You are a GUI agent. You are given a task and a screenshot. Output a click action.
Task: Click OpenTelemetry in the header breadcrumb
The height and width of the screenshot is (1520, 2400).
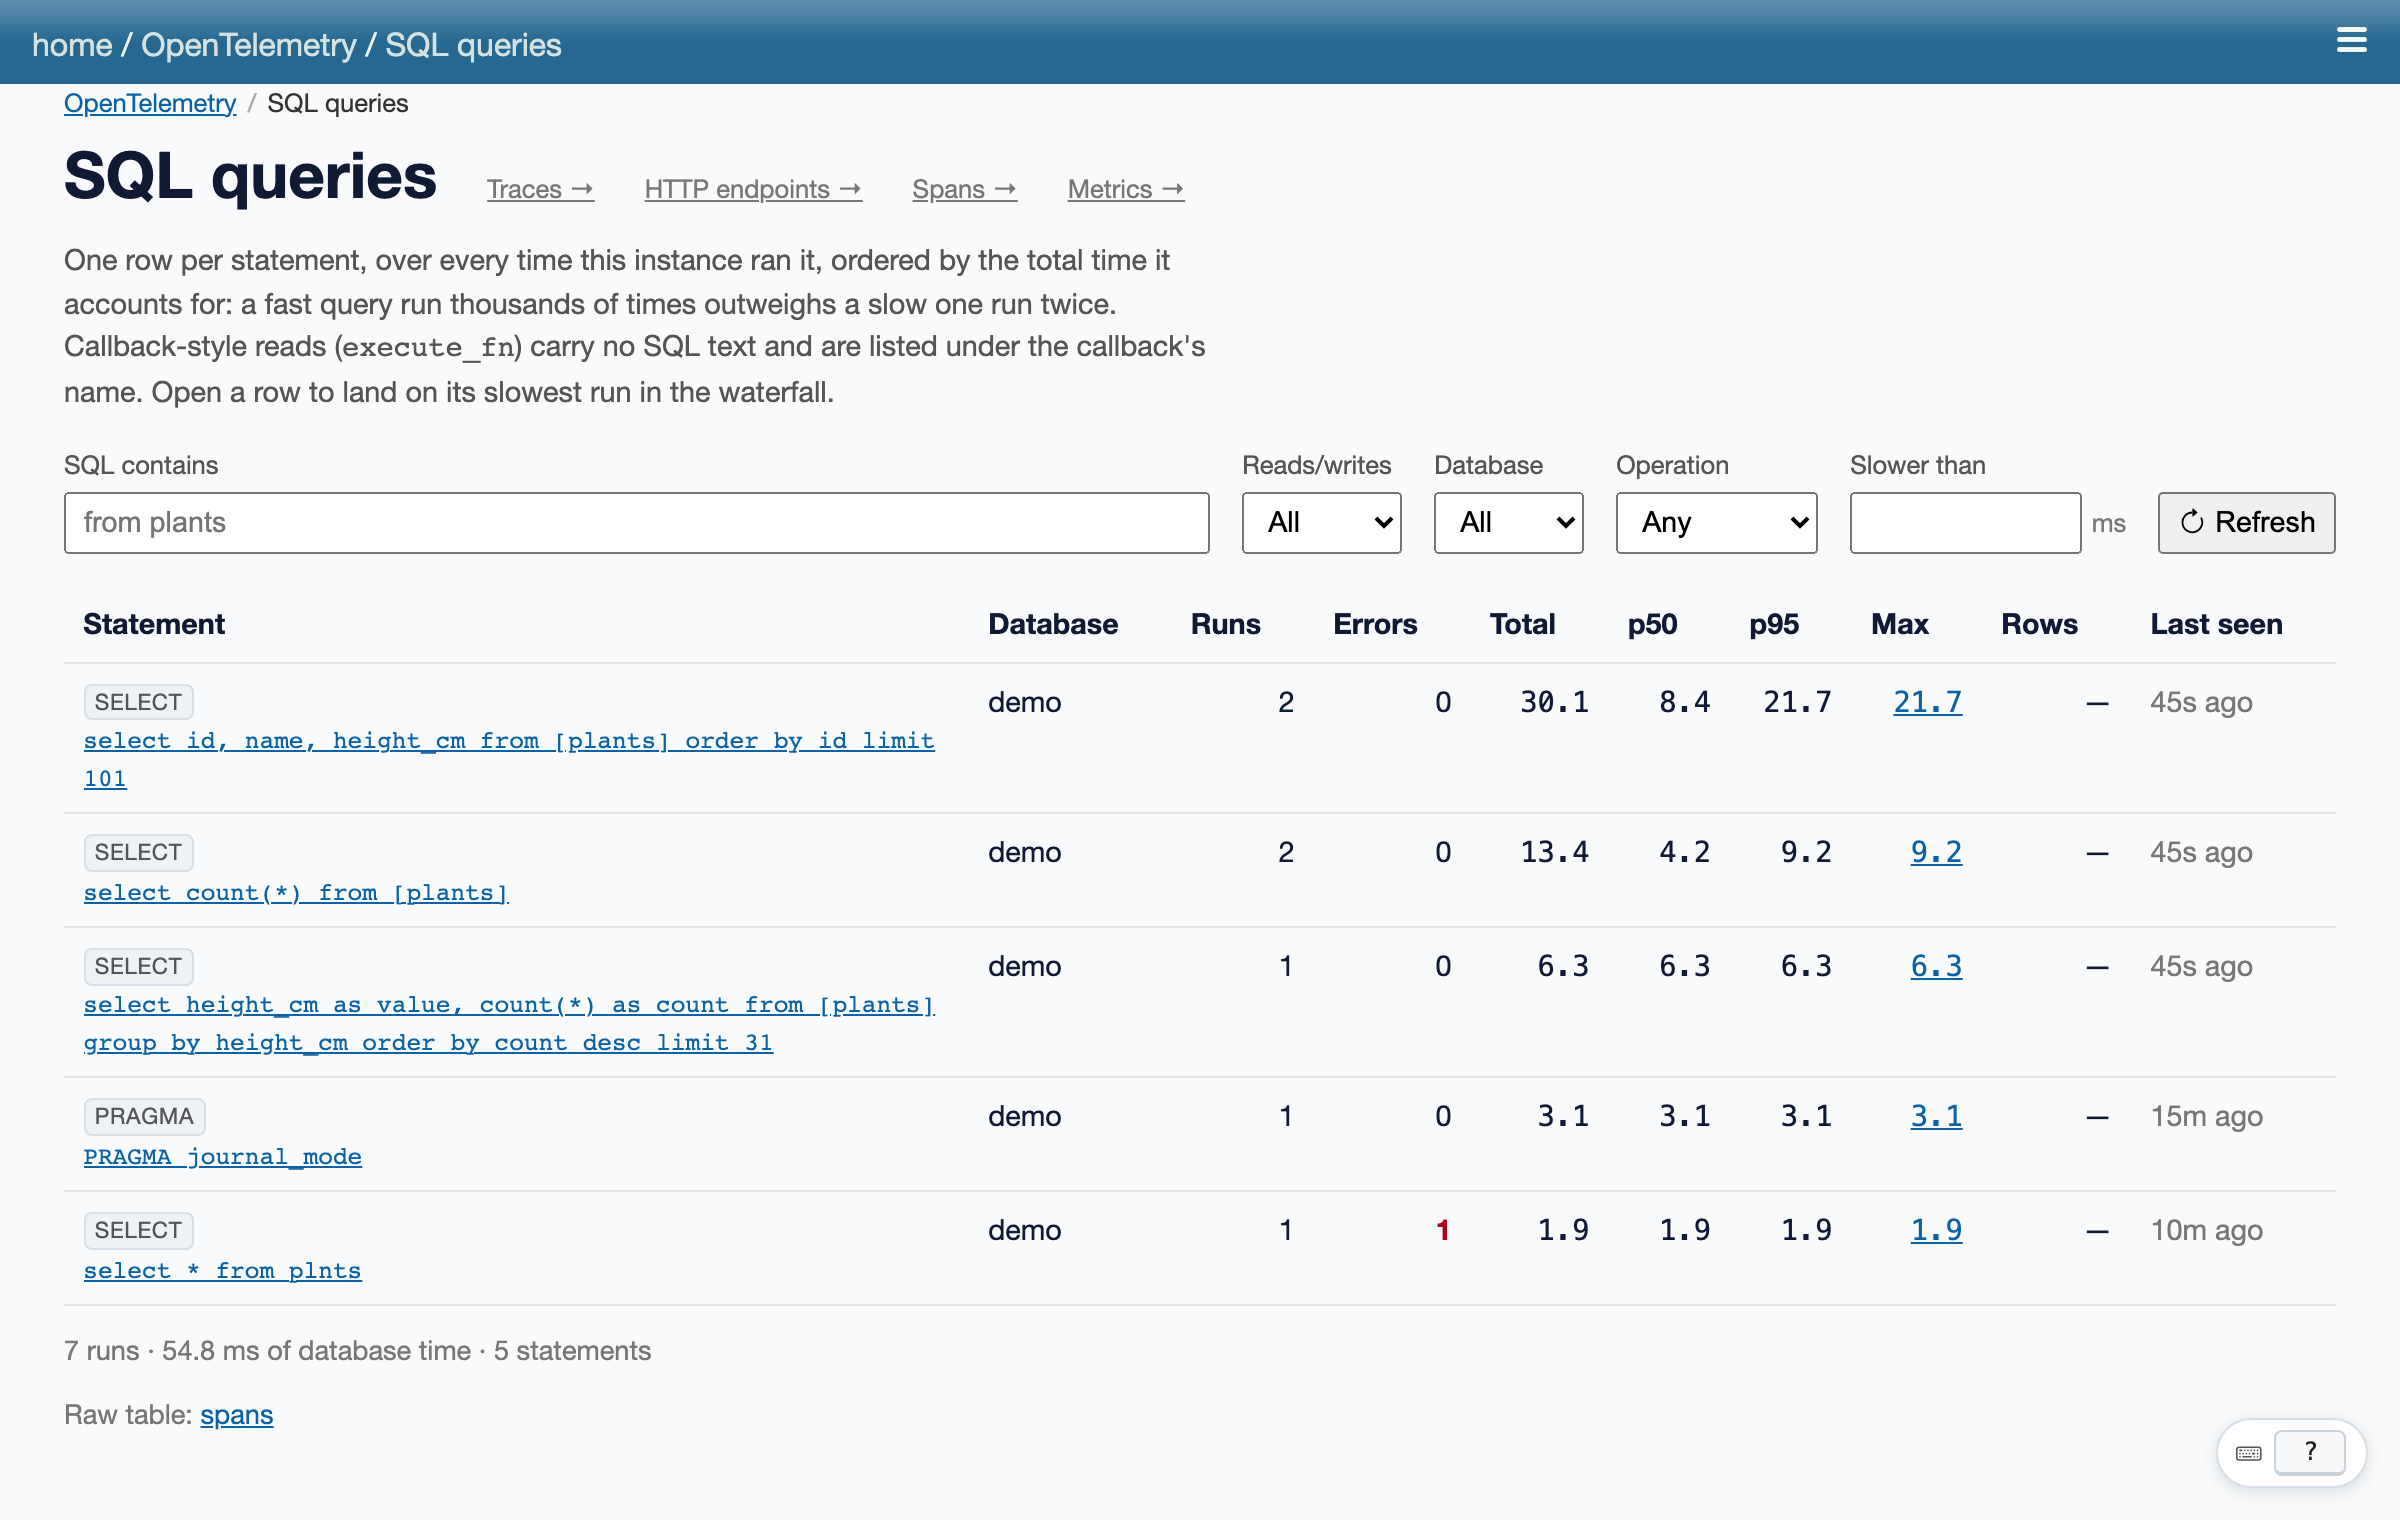pyautogui.click(x=248, y=45)
